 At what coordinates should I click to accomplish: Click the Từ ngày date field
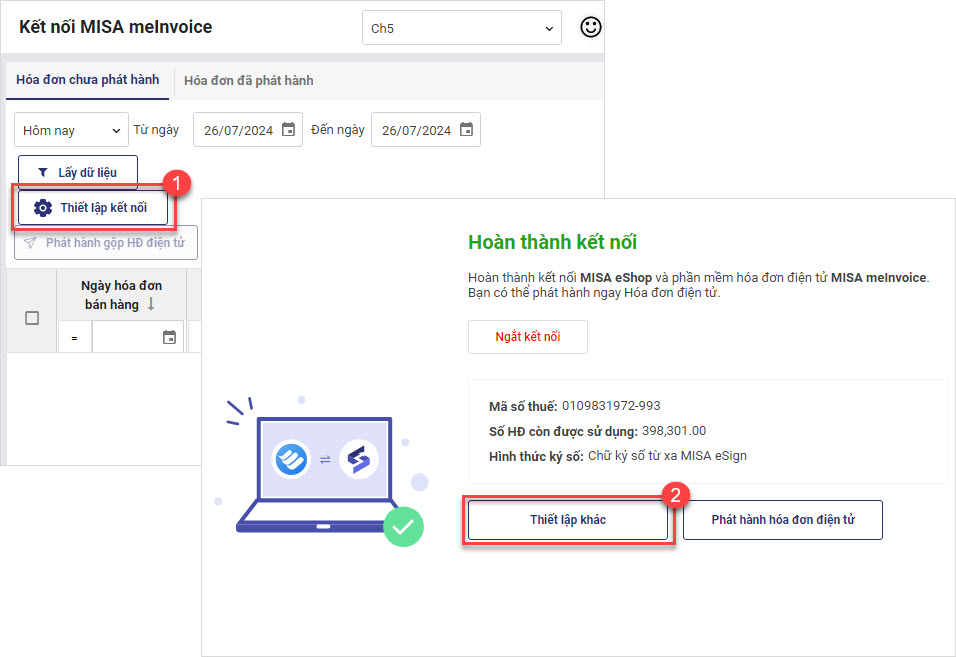click(x=248, y=130)
